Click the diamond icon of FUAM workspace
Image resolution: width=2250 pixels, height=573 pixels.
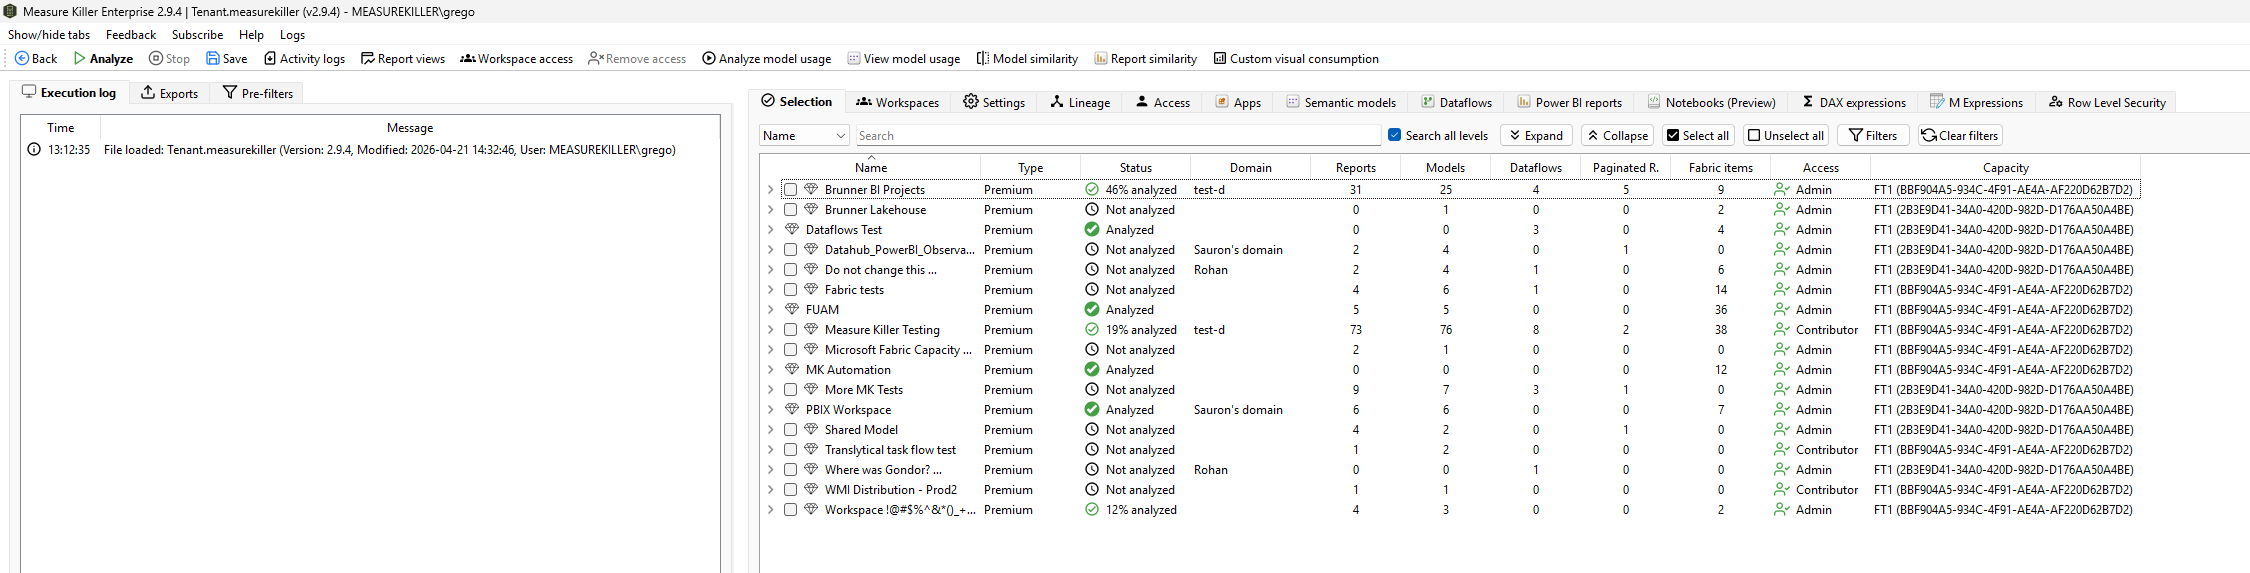coord(792,309)
